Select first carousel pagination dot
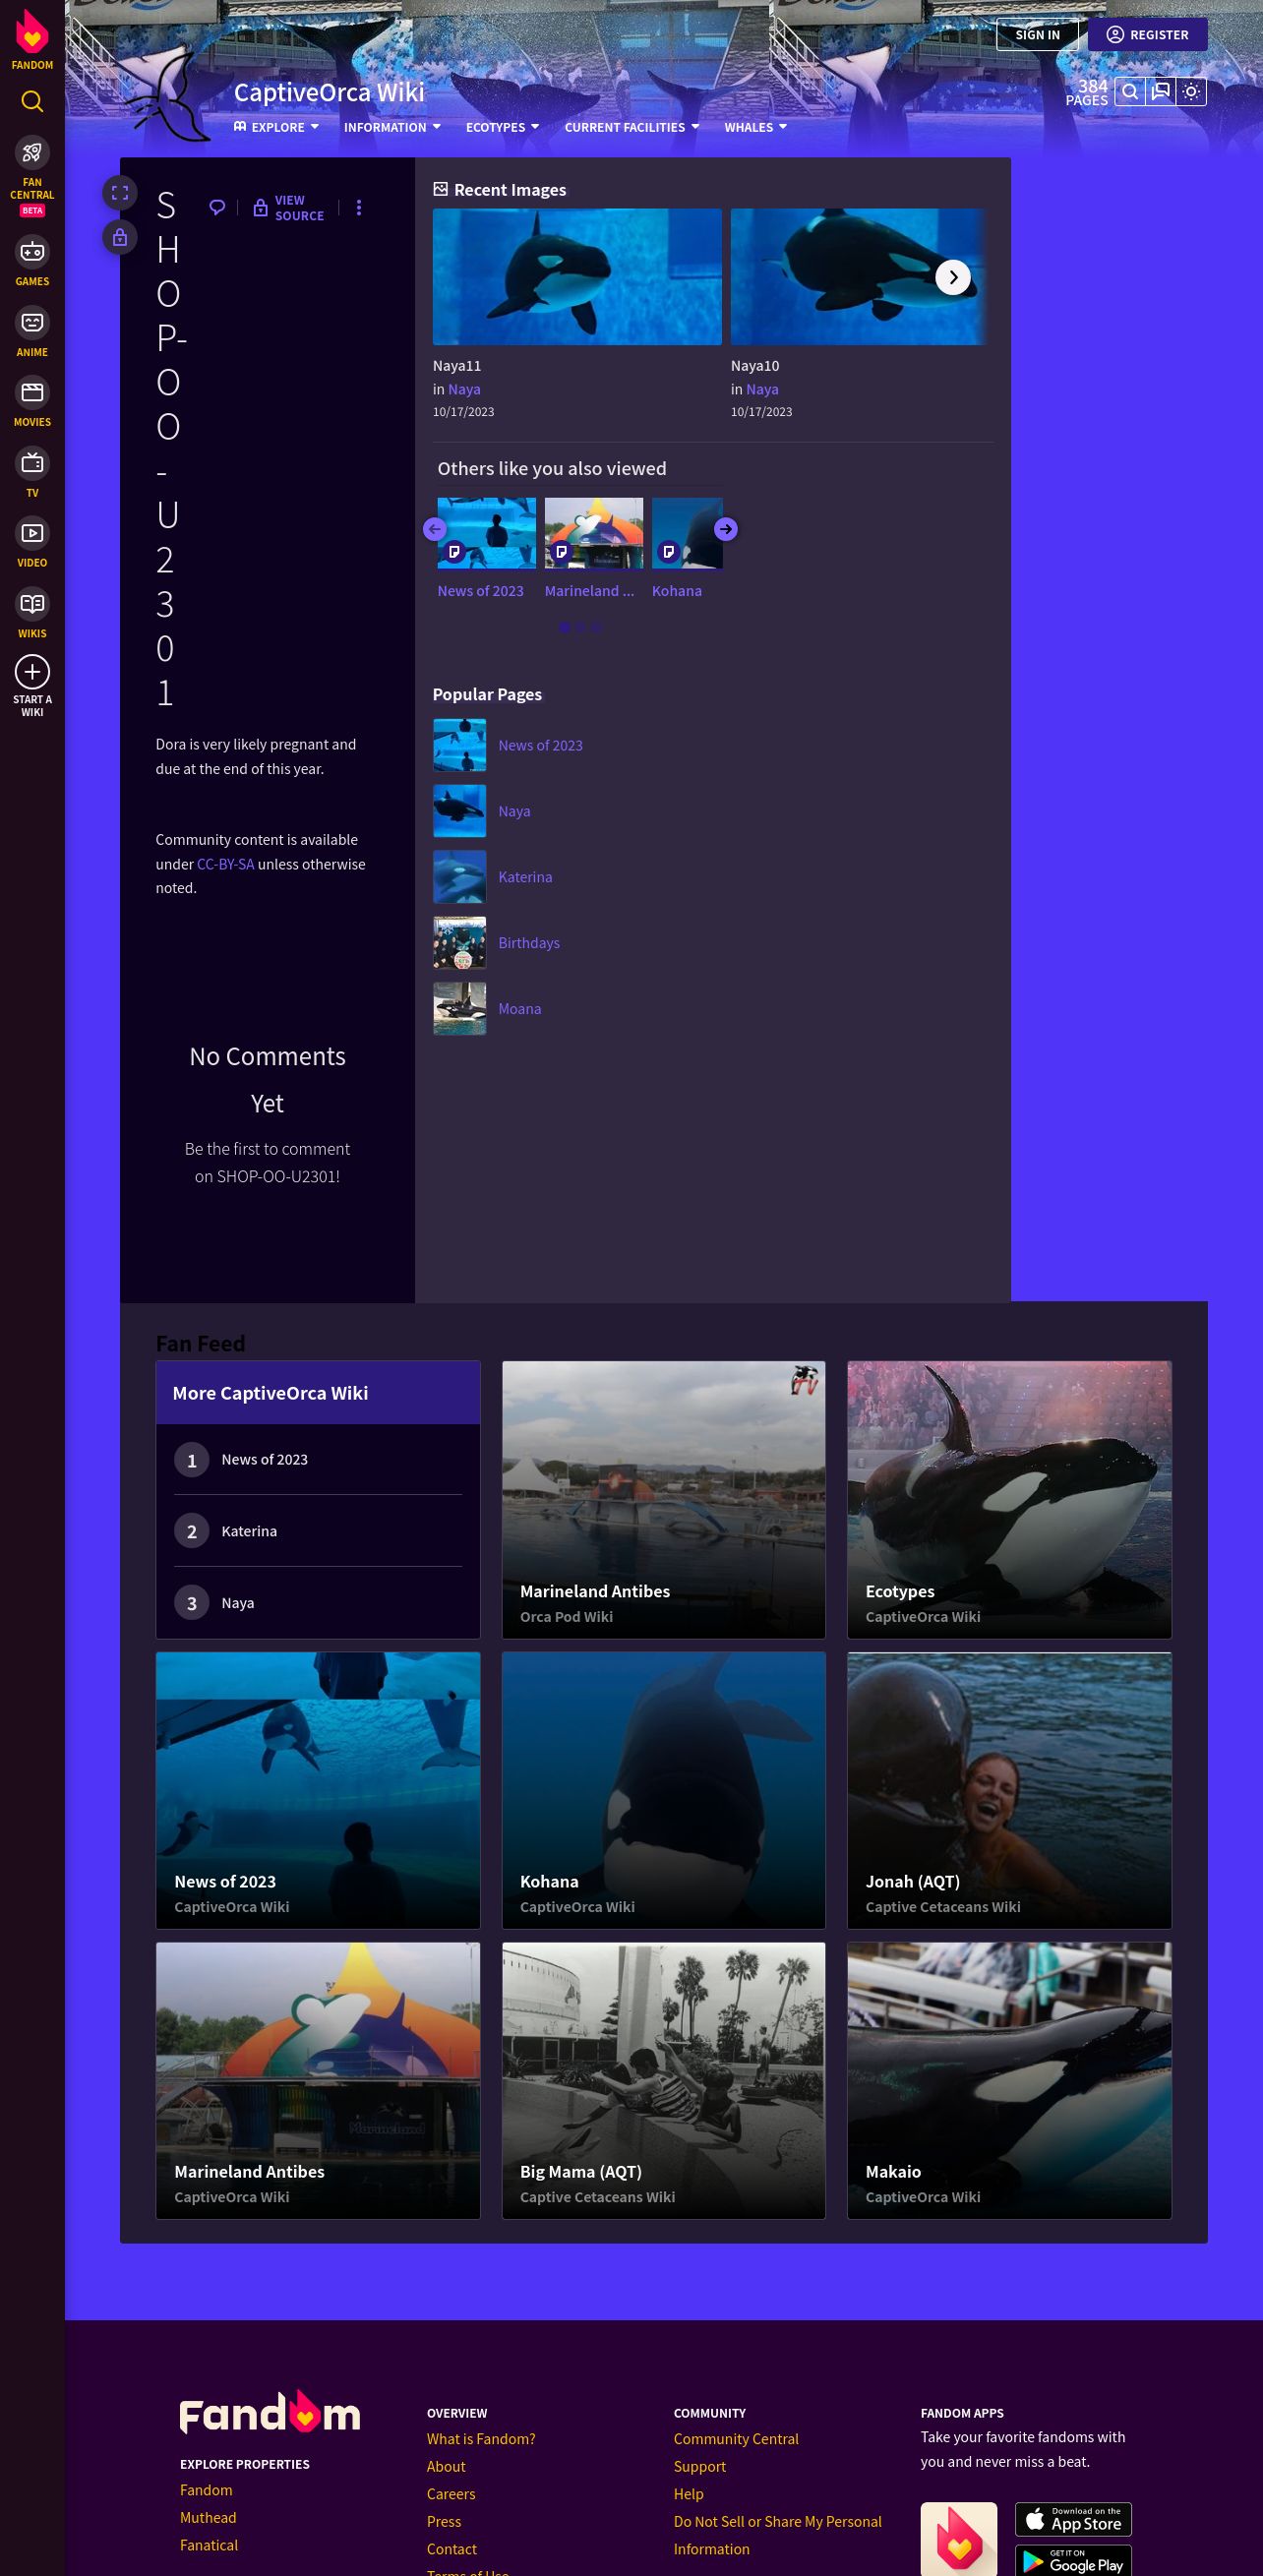The height and width of the screenshot is (2576, 1263). pos(565,627)
